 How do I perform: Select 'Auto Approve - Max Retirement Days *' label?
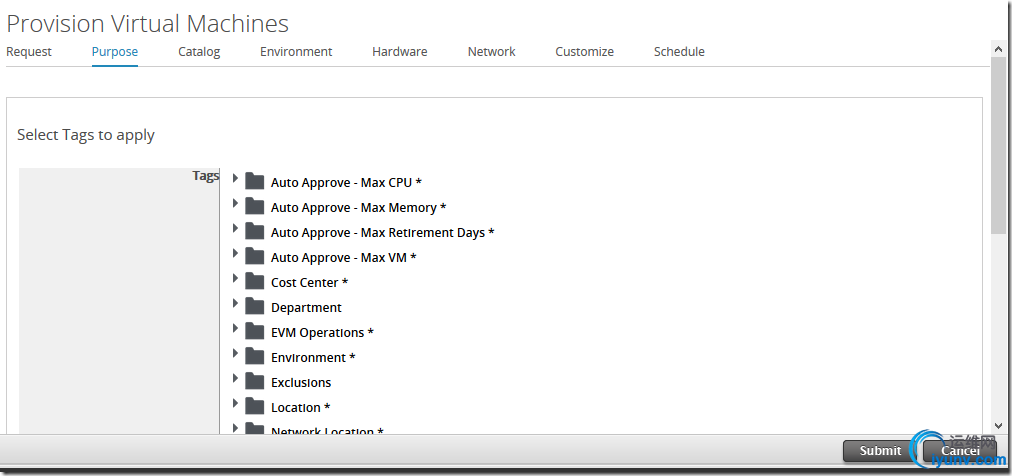[382, 232]
